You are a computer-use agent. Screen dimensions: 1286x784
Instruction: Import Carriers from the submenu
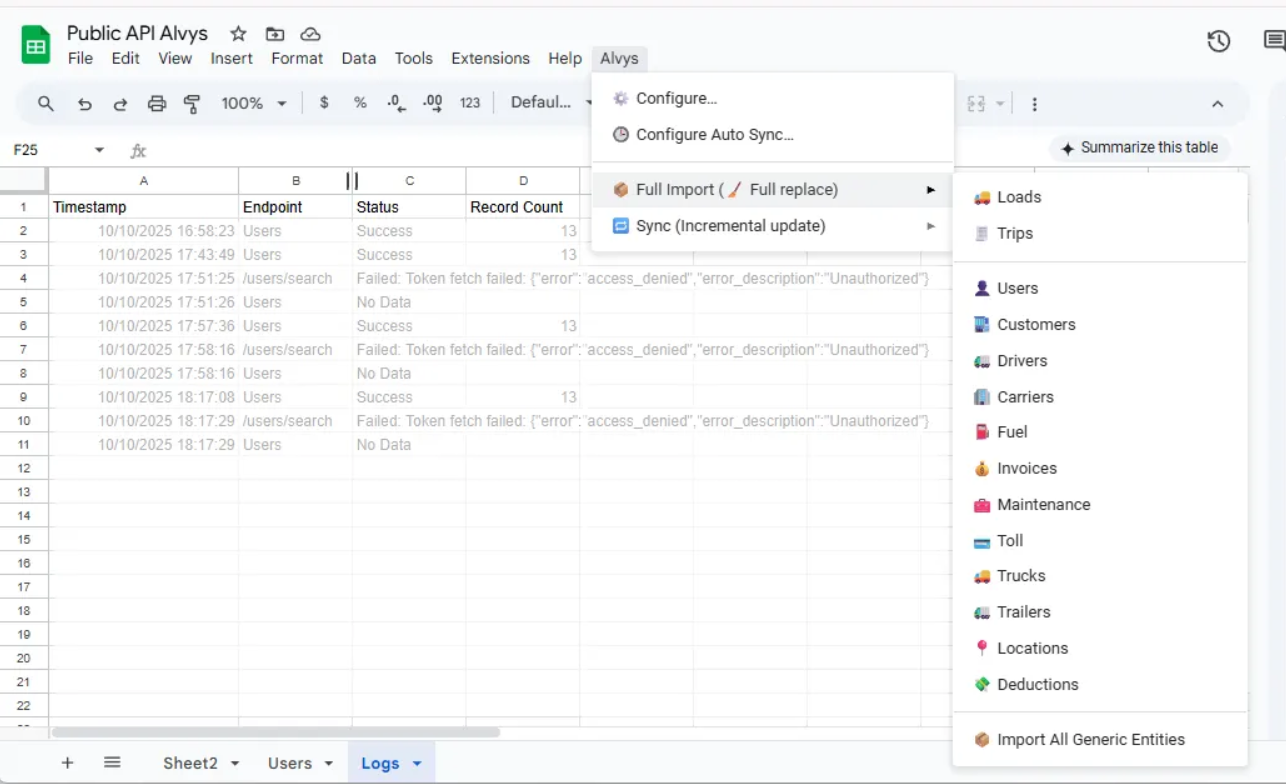(x=1100, y=397)
